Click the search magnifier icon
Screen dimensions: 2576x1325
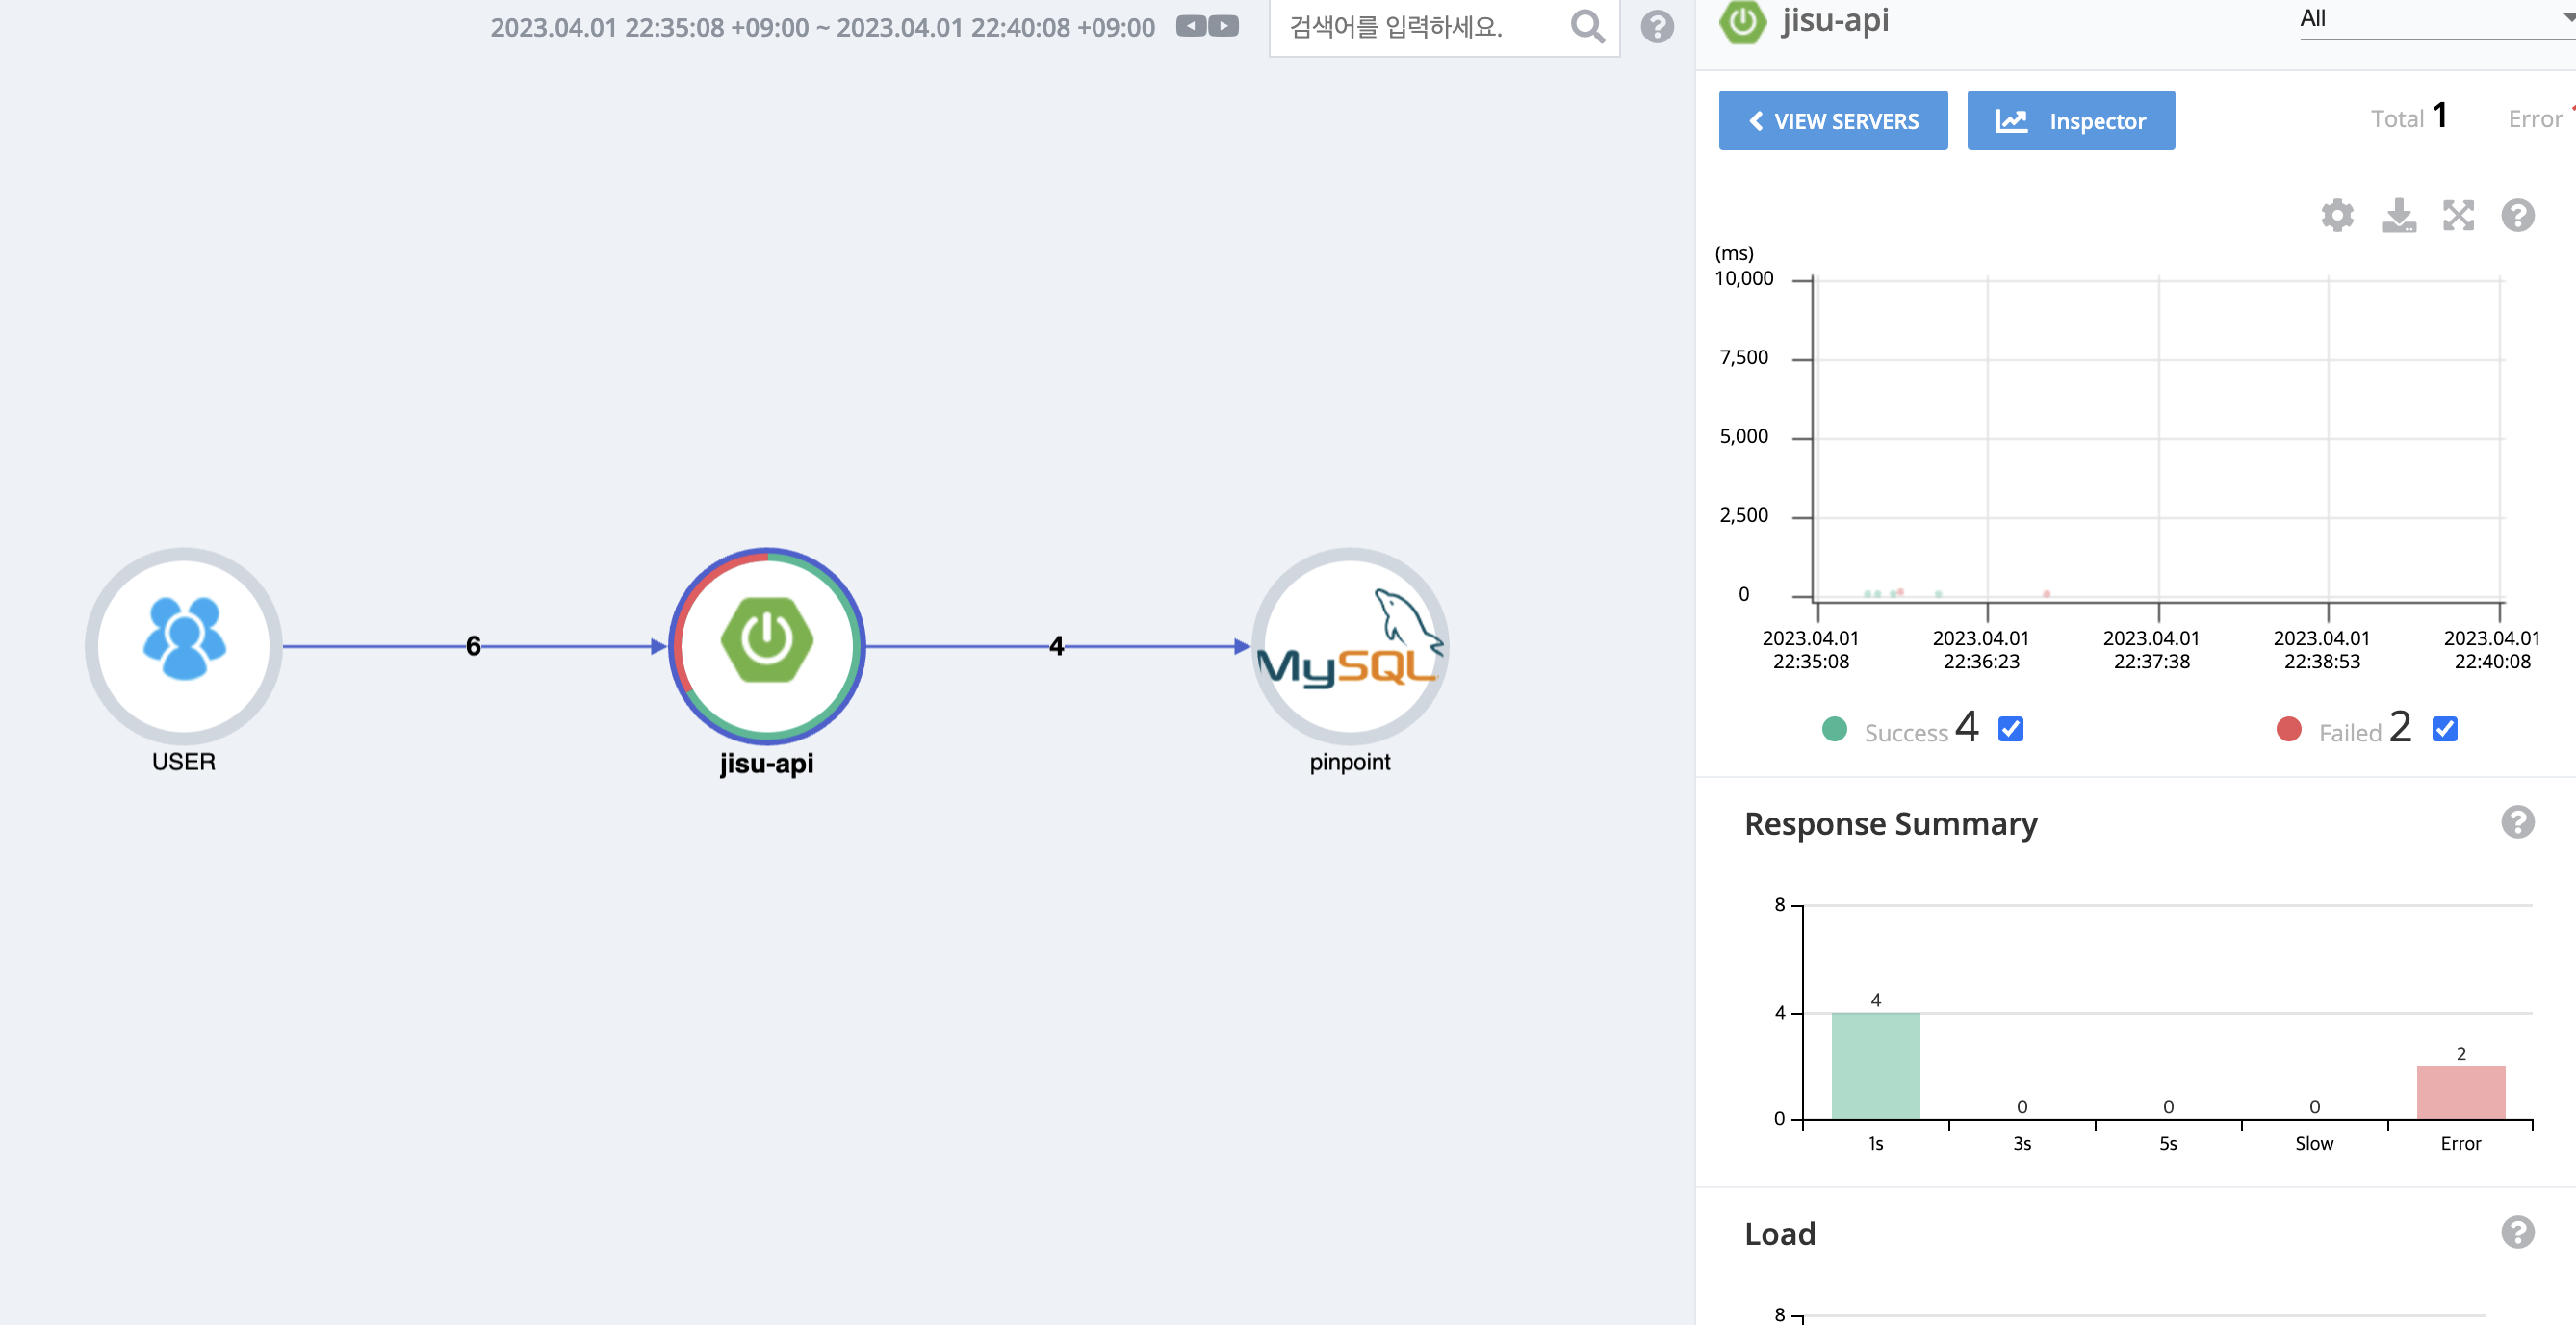[x=1587, y=27]
